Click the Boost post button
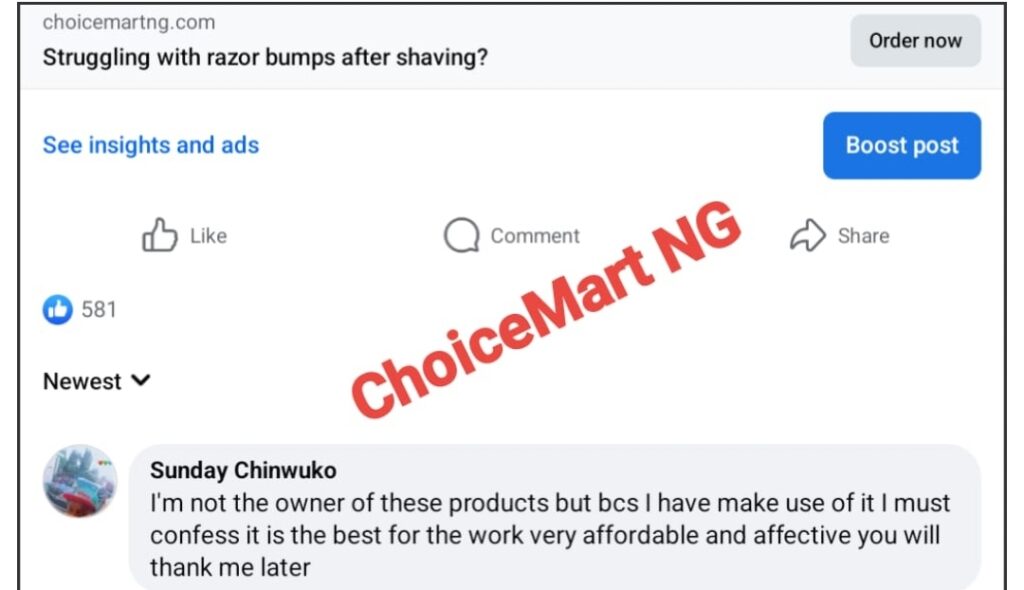 point(902,145)
